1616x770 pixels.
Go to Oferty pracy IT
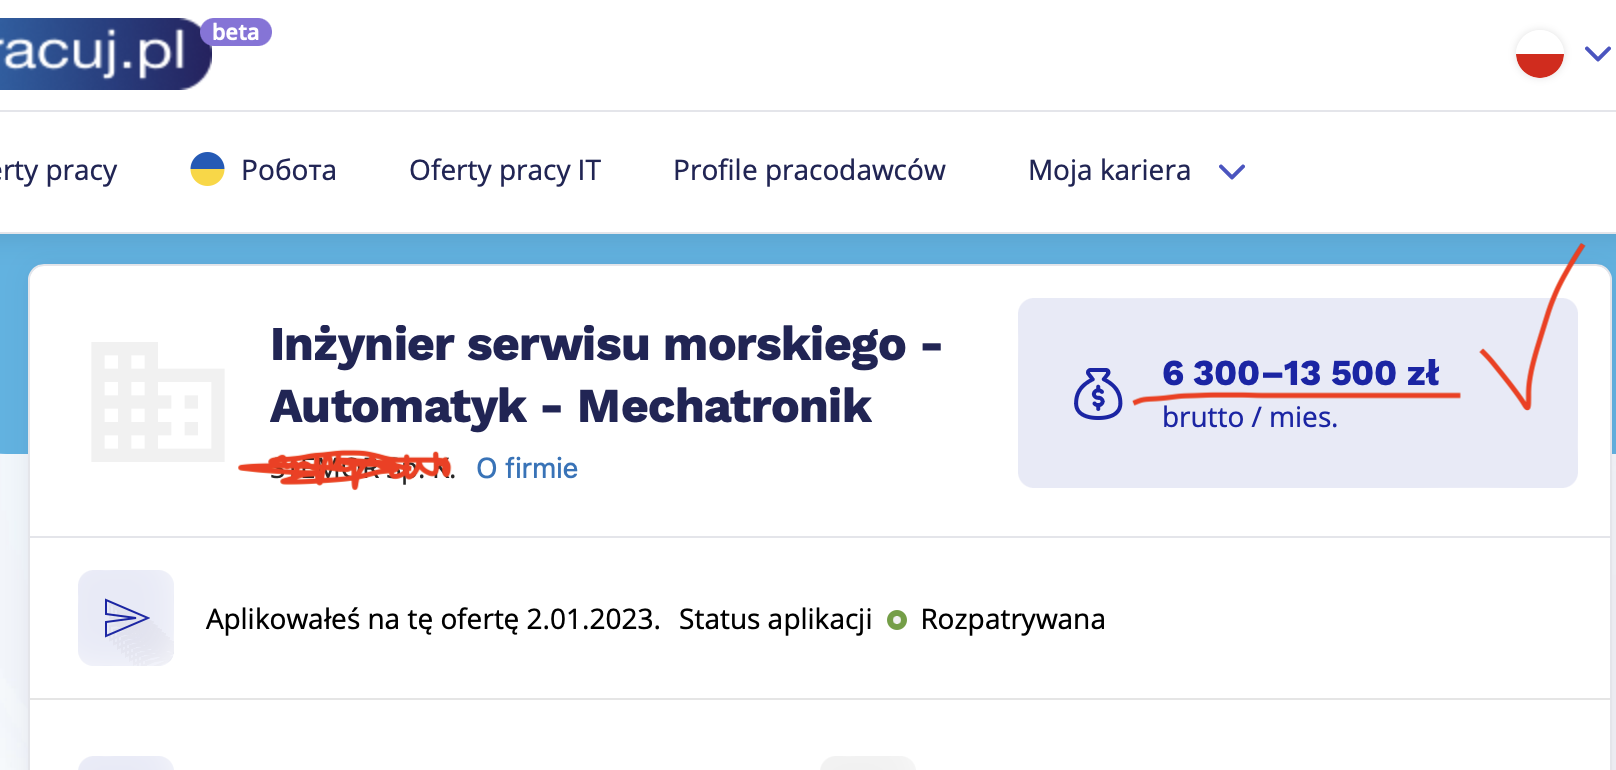(505, 171)
